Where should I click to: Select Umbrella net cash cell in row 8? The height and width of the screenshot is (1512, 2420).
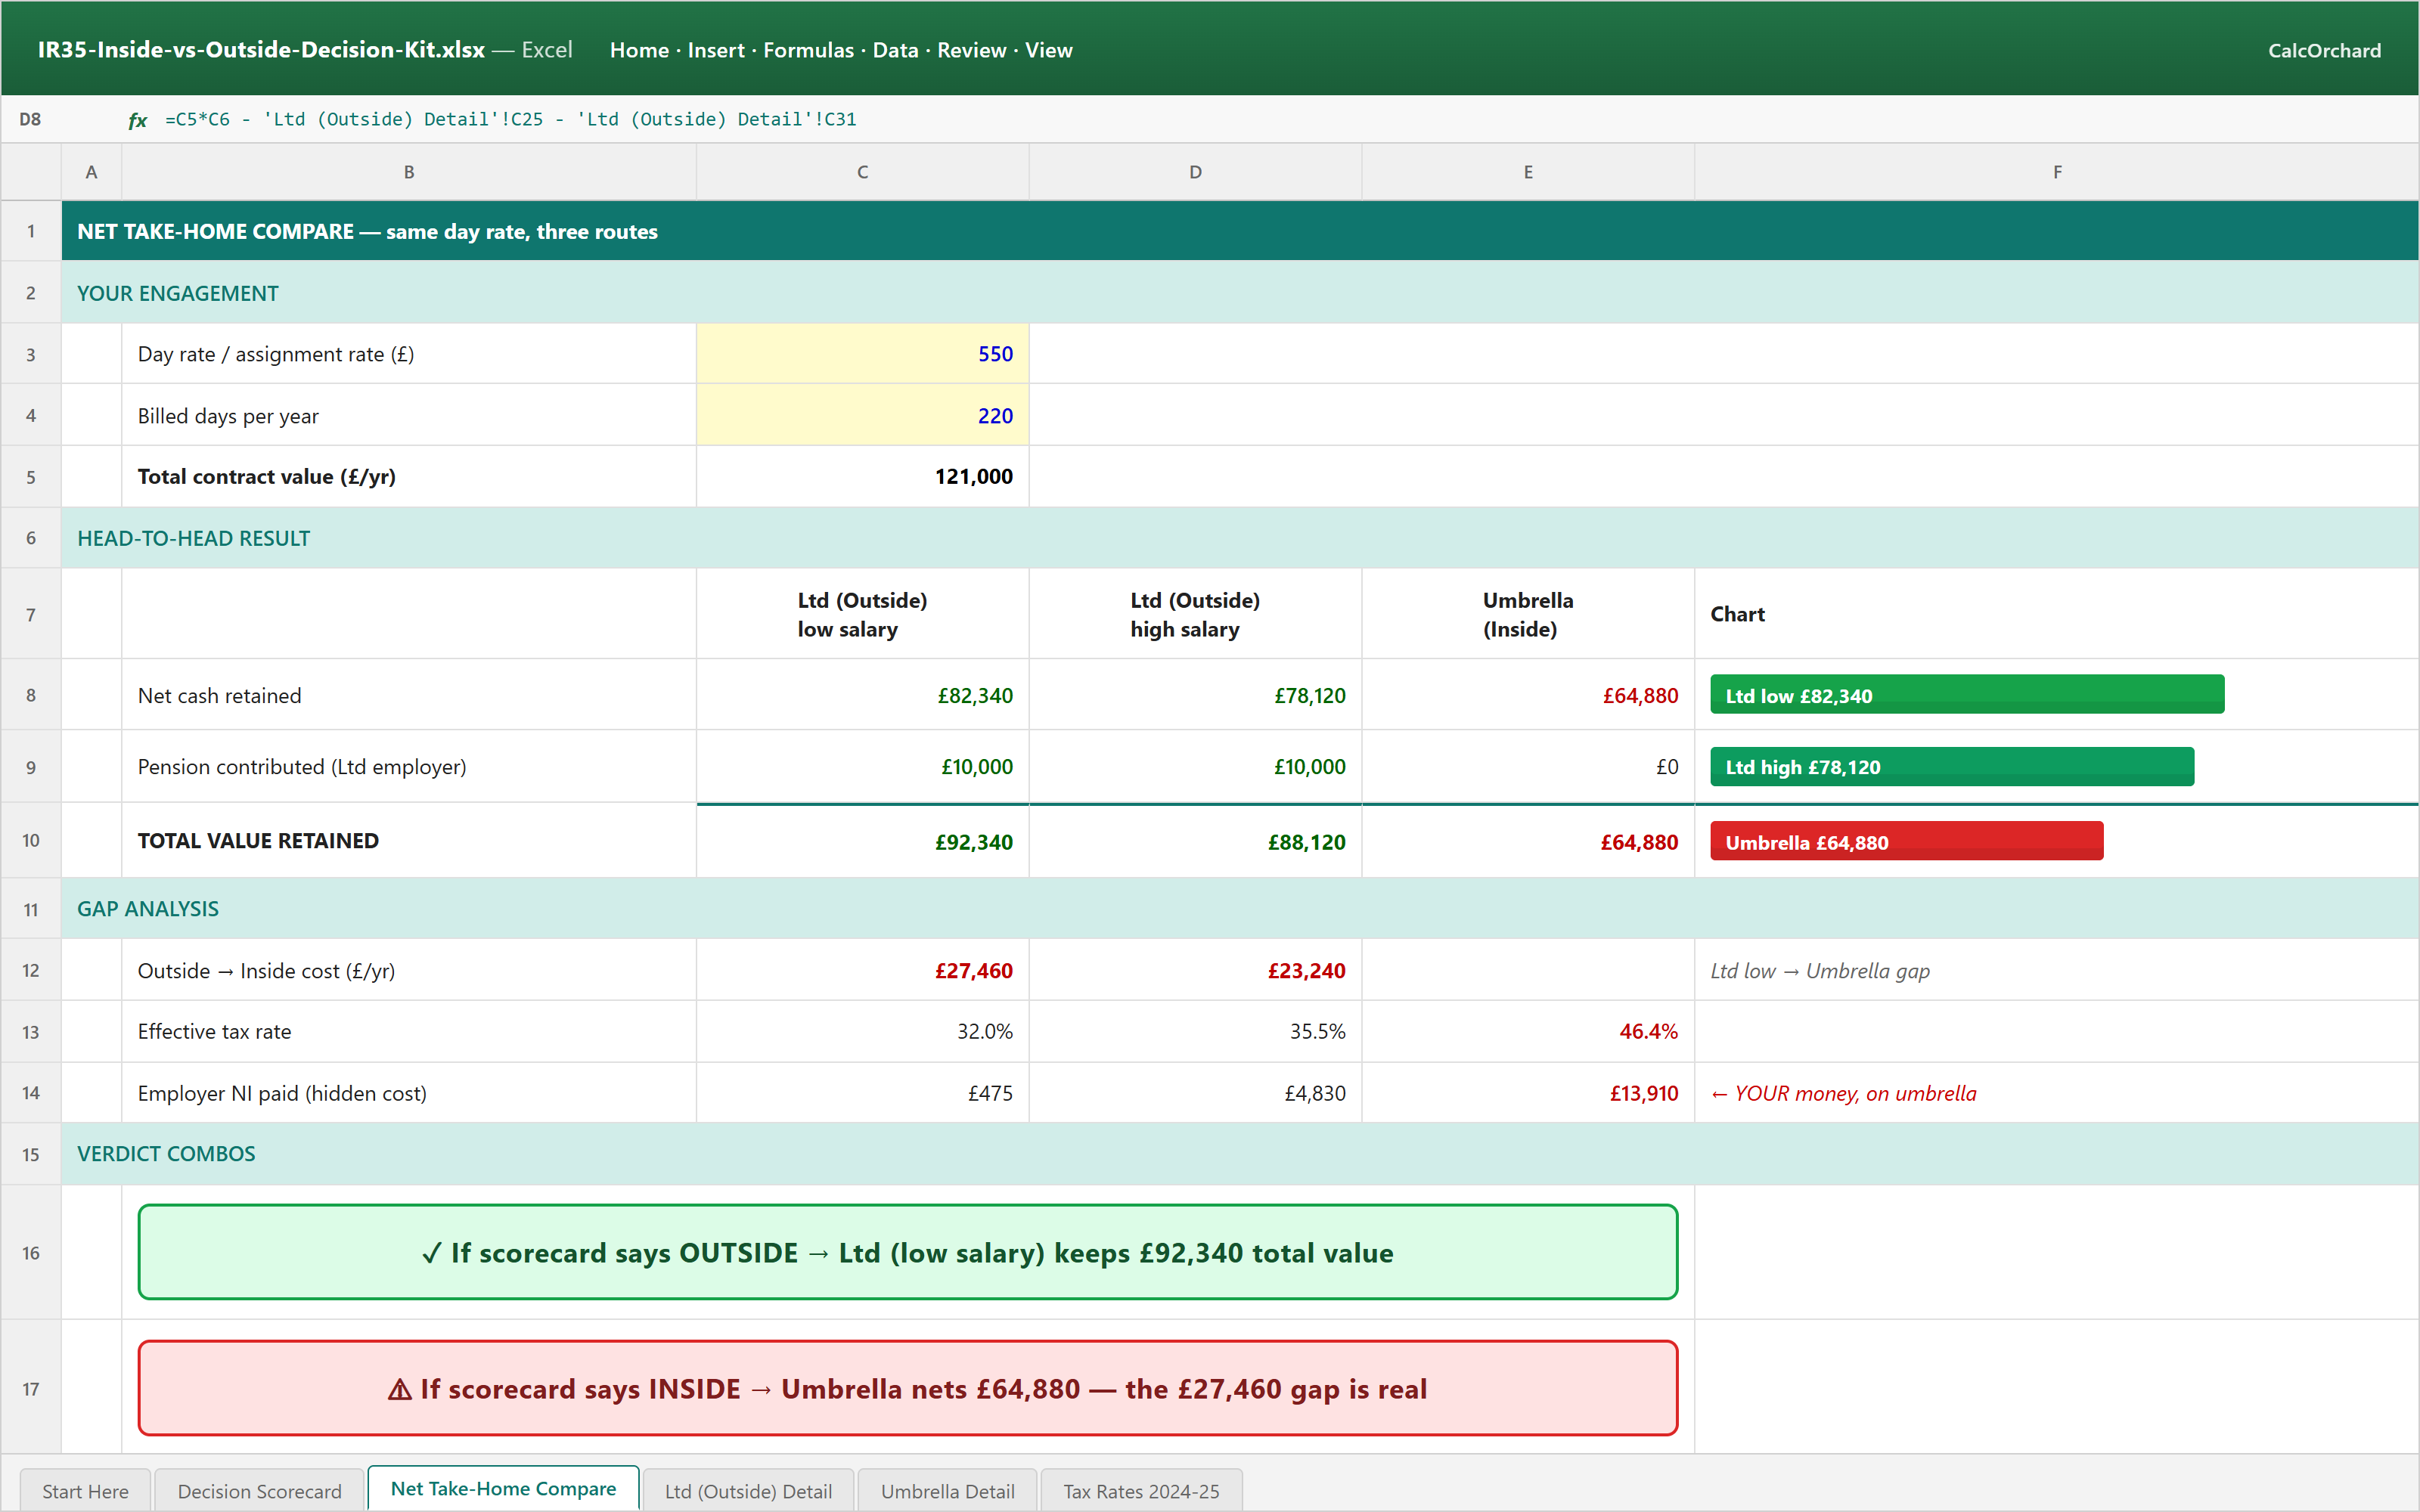[1528, 695]
